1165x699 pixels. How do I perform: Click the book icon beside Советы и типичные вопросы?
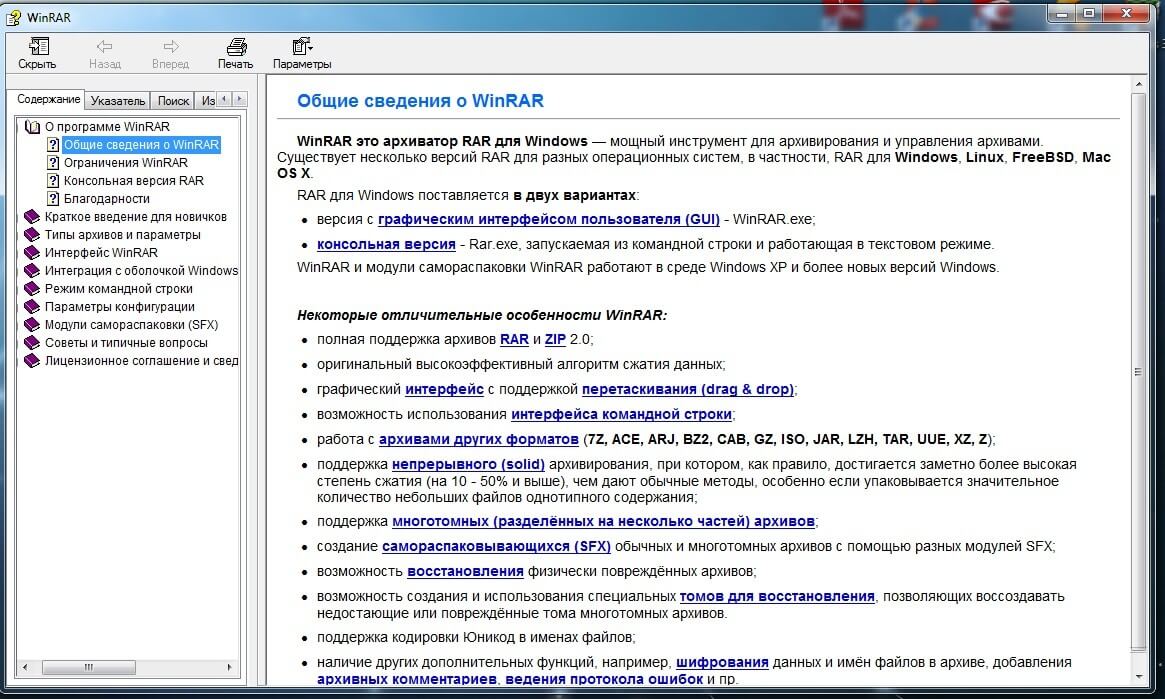32,343
